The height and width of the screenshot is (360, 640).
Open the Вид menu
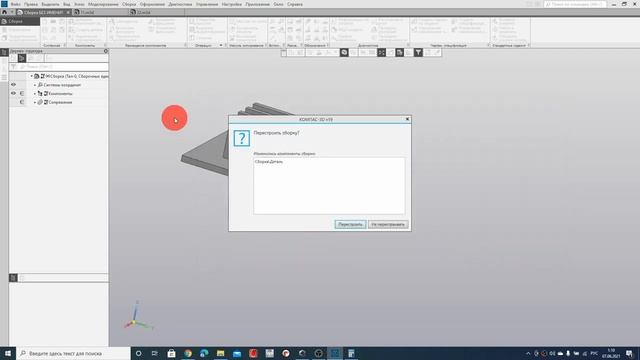67,4
